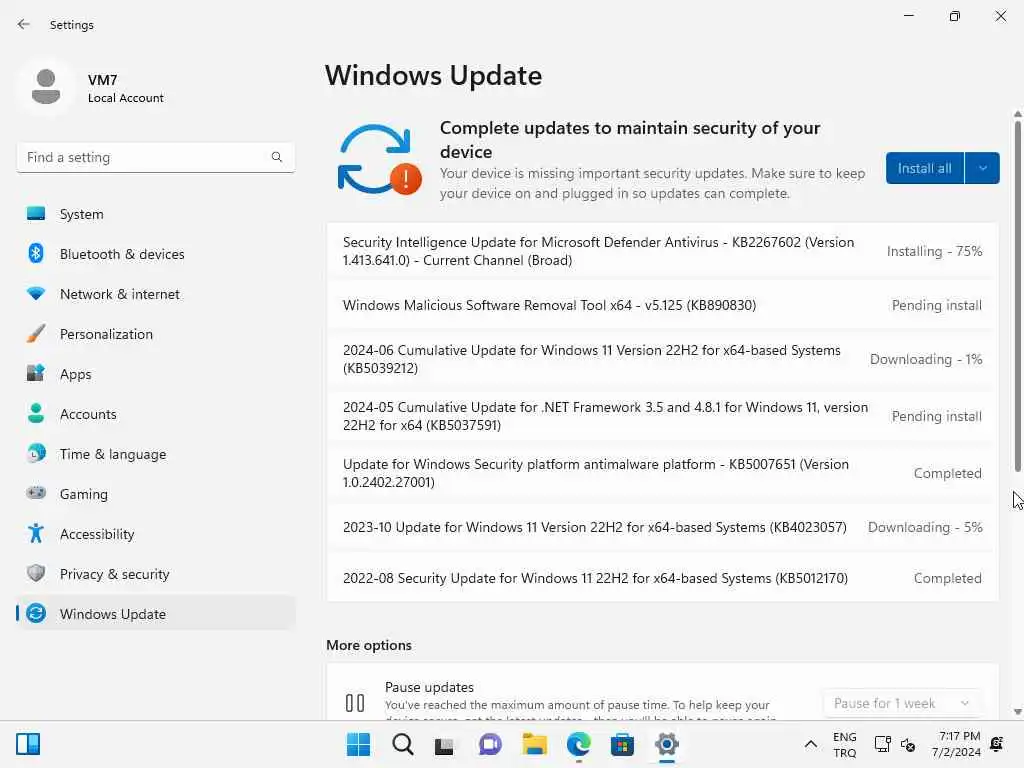The image size is (1024, 768).
Task: Open the Network & internet wifi icon
Action: click(36, 294)
